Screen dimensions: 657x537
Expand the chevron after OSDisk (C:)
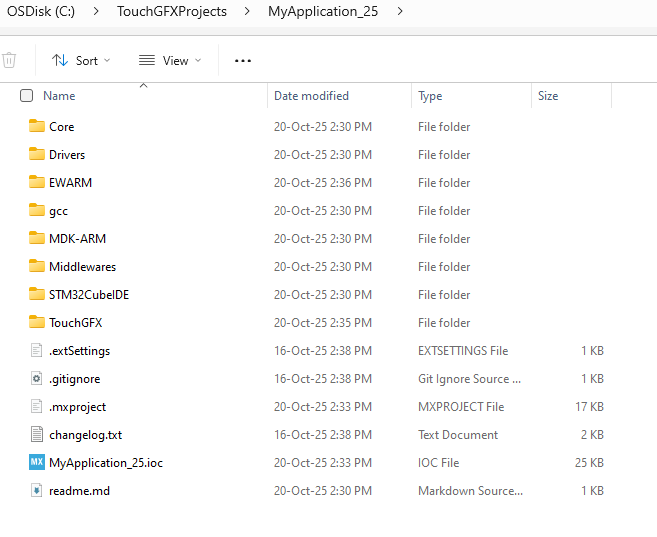(96, 11)
